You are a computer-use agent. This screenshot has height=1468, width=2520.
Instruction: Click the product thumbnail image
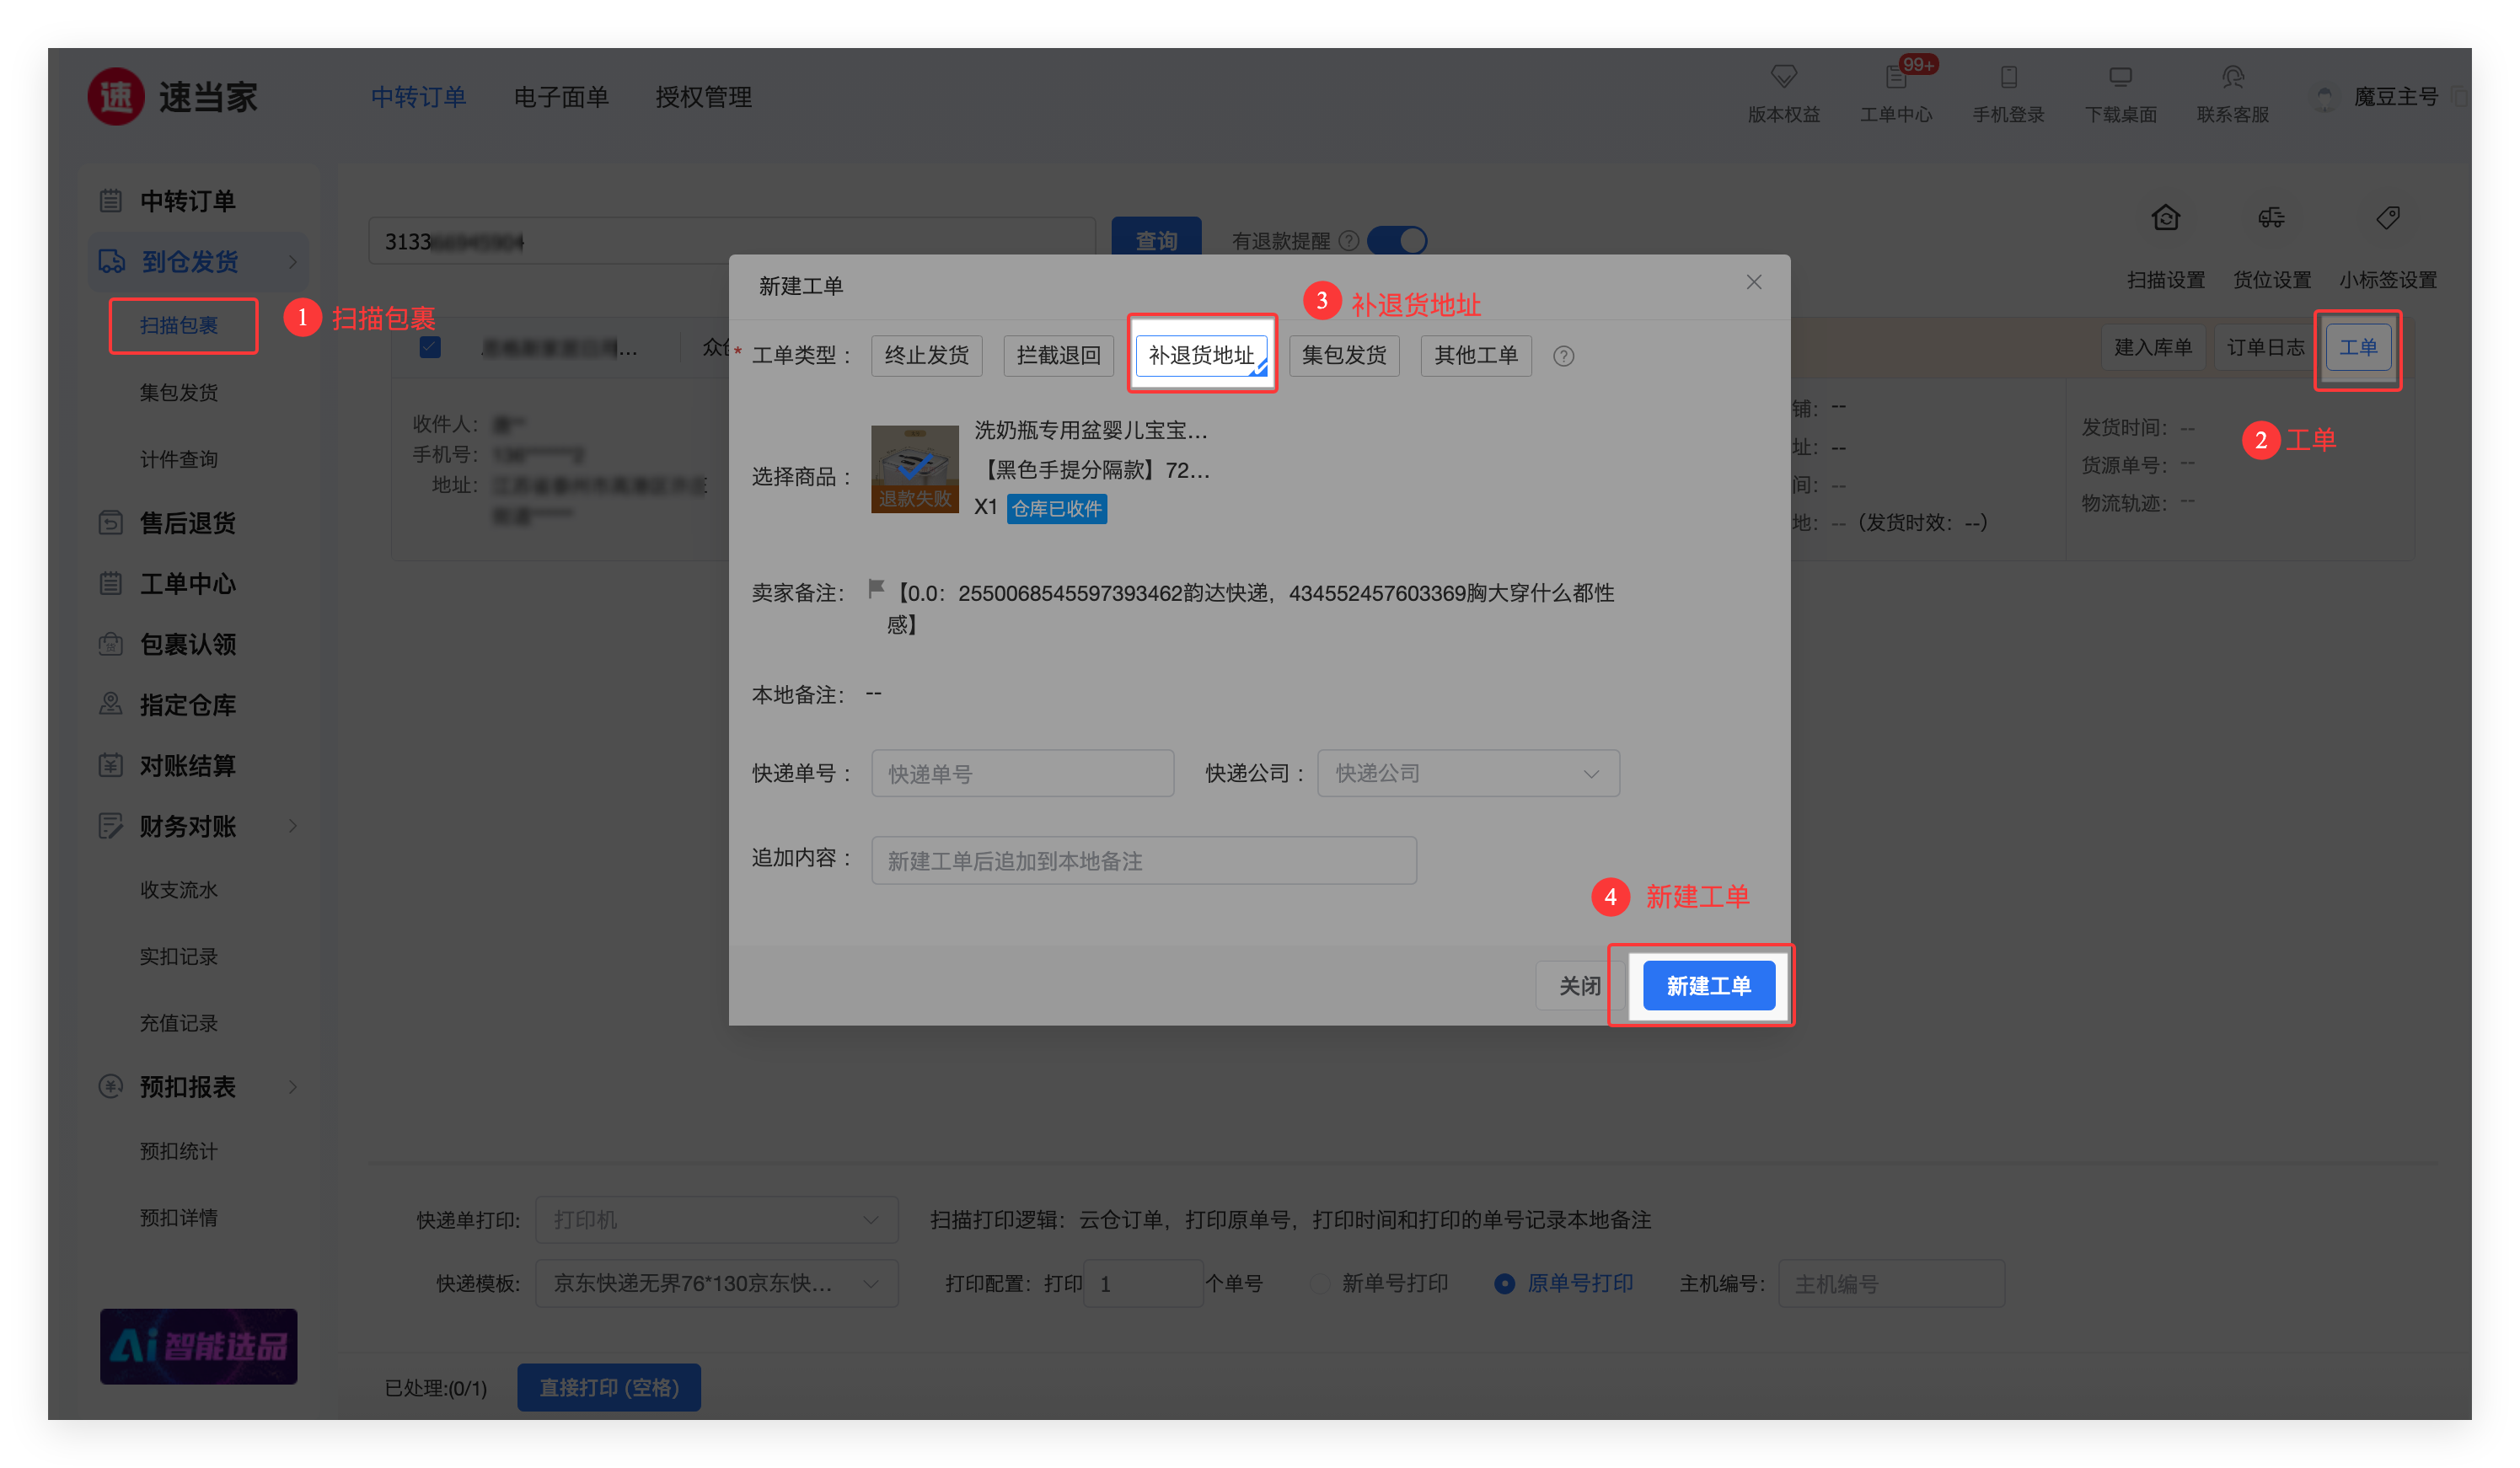click(914, 468)
